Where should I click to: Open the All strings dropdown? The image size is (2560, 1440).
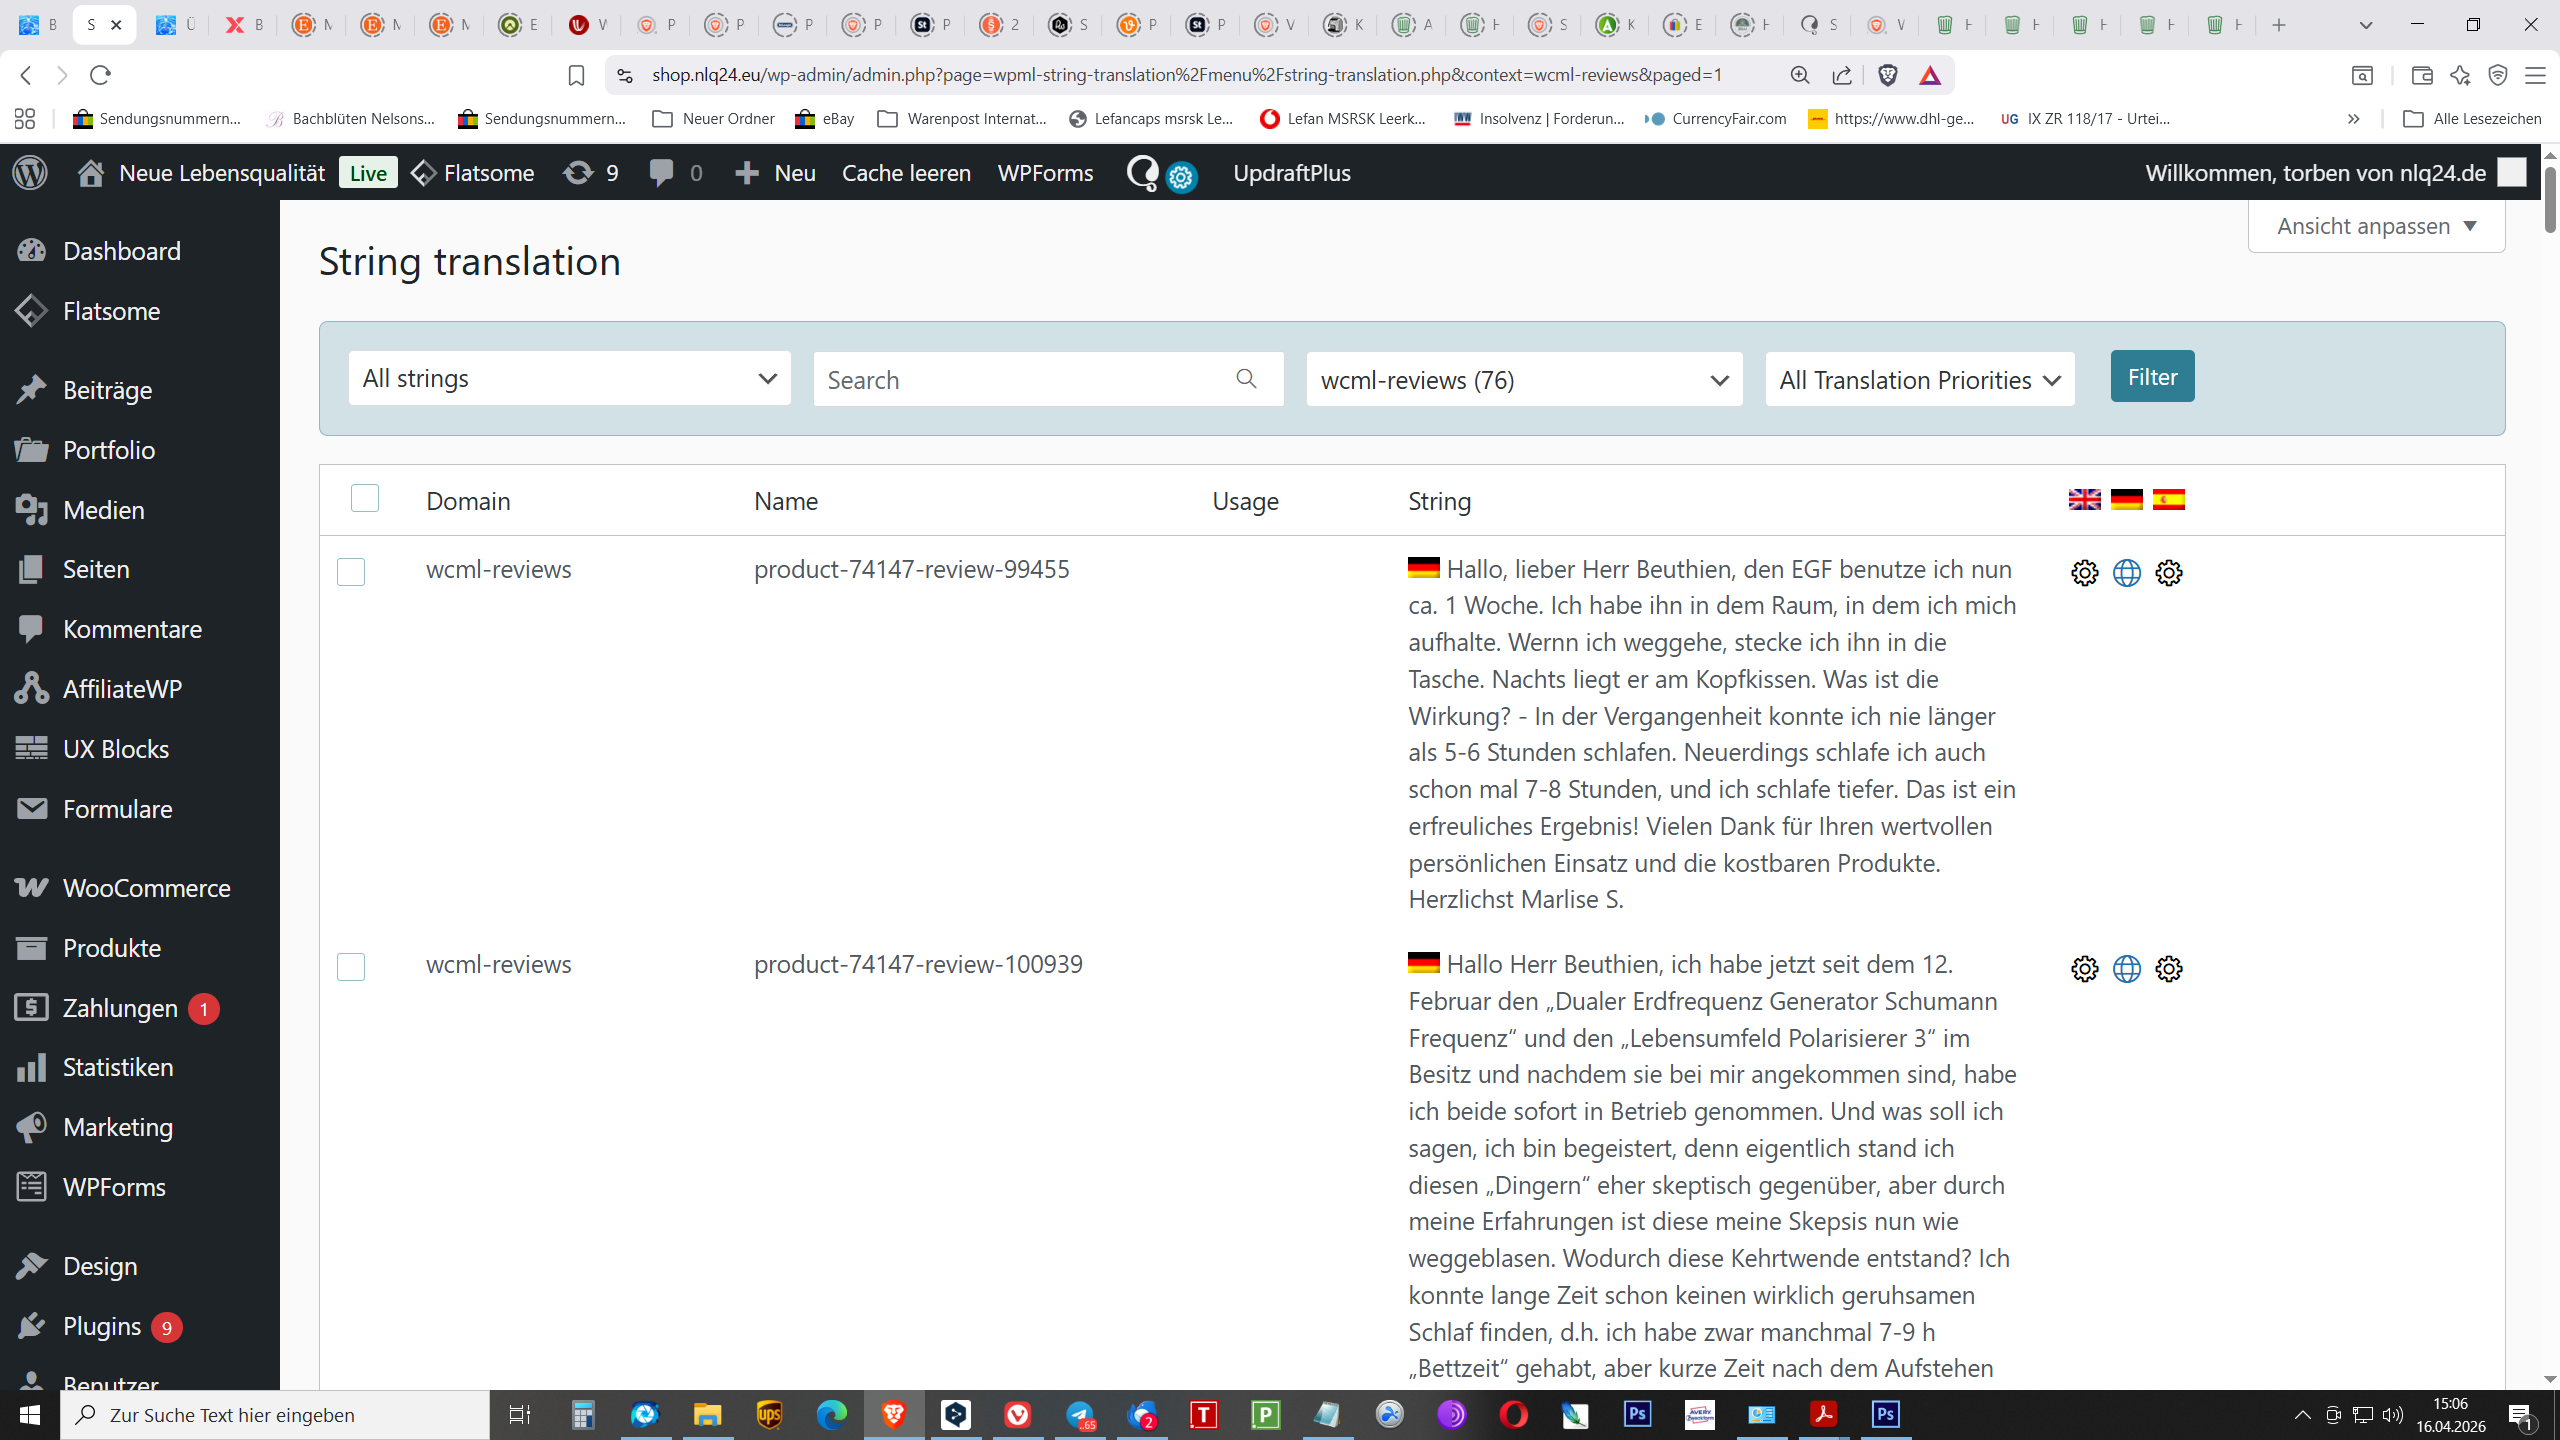(x=569, y=378)
